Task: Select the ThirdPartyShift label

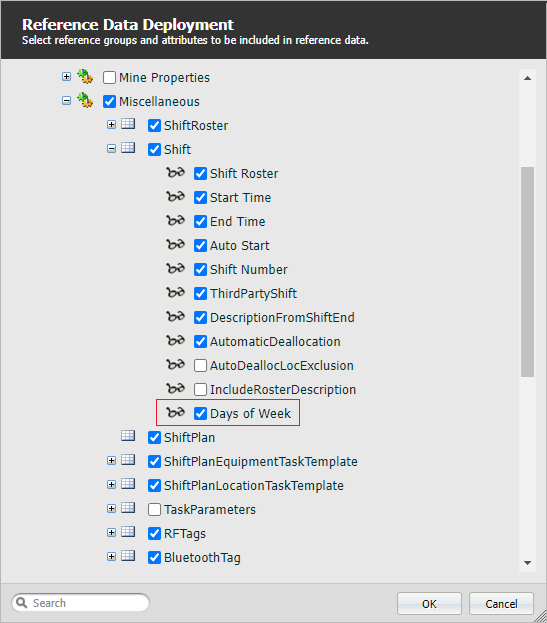Action: (253, 294)
